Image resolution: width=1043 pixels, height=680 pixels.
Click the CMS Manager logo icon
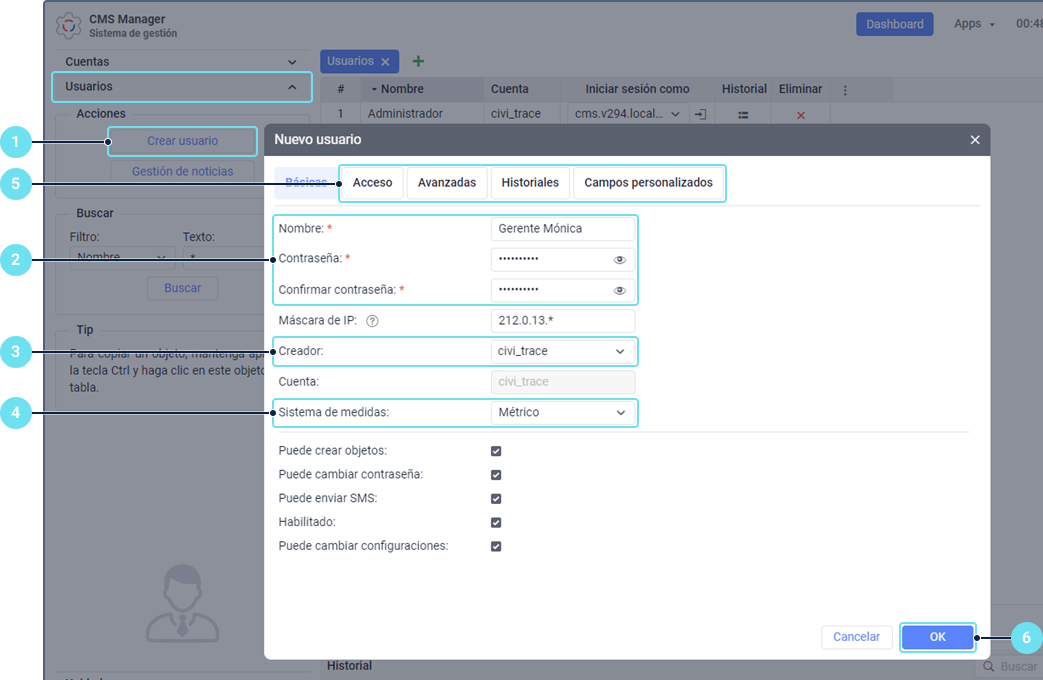pos(69,26)
